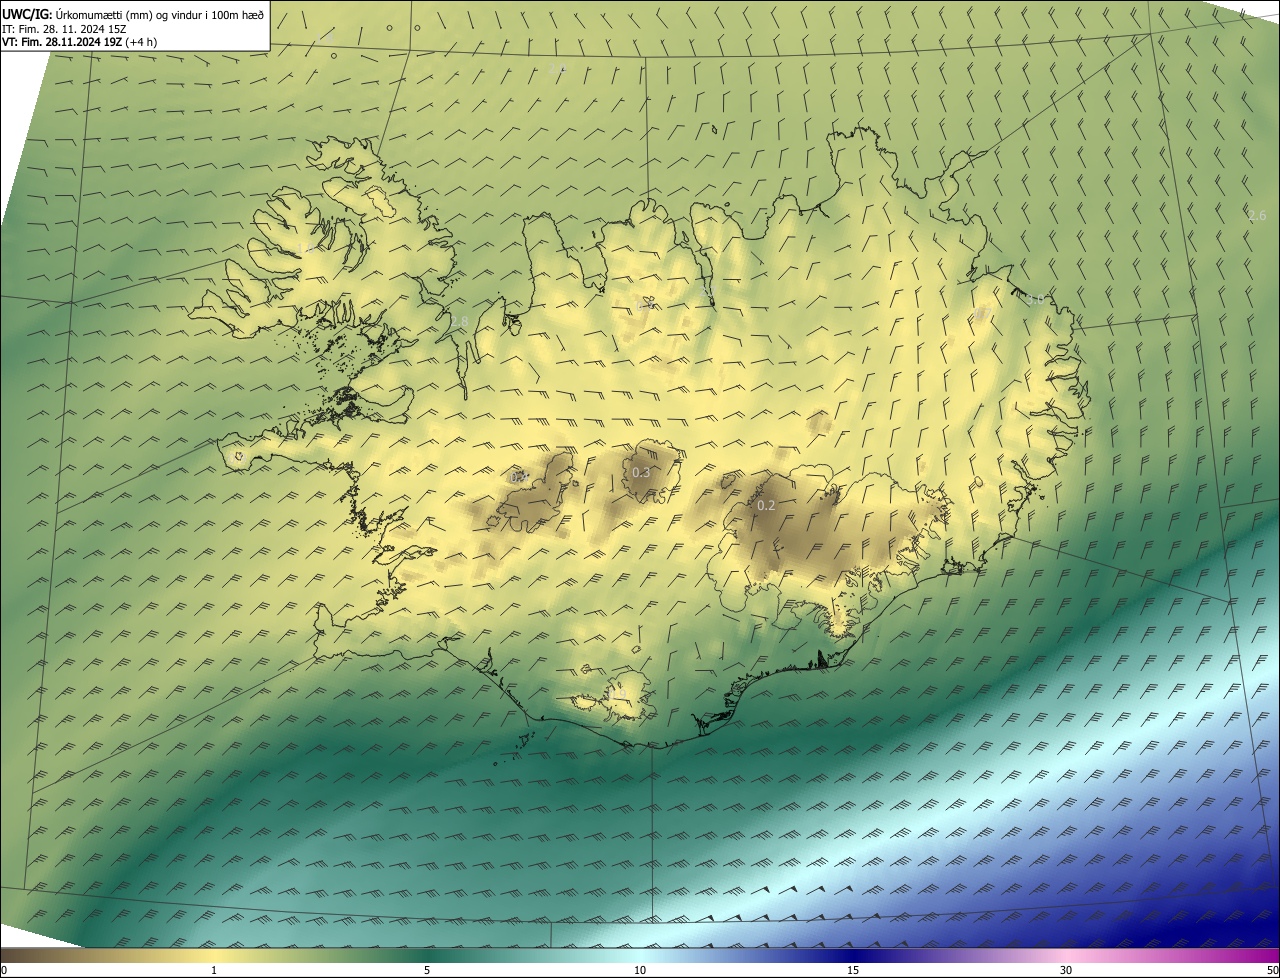Image resolution: width=1280 pixels, height=978 pixels.
Task: Click the '0.3' value on the glacier
Action: click(x=641, y=473)
